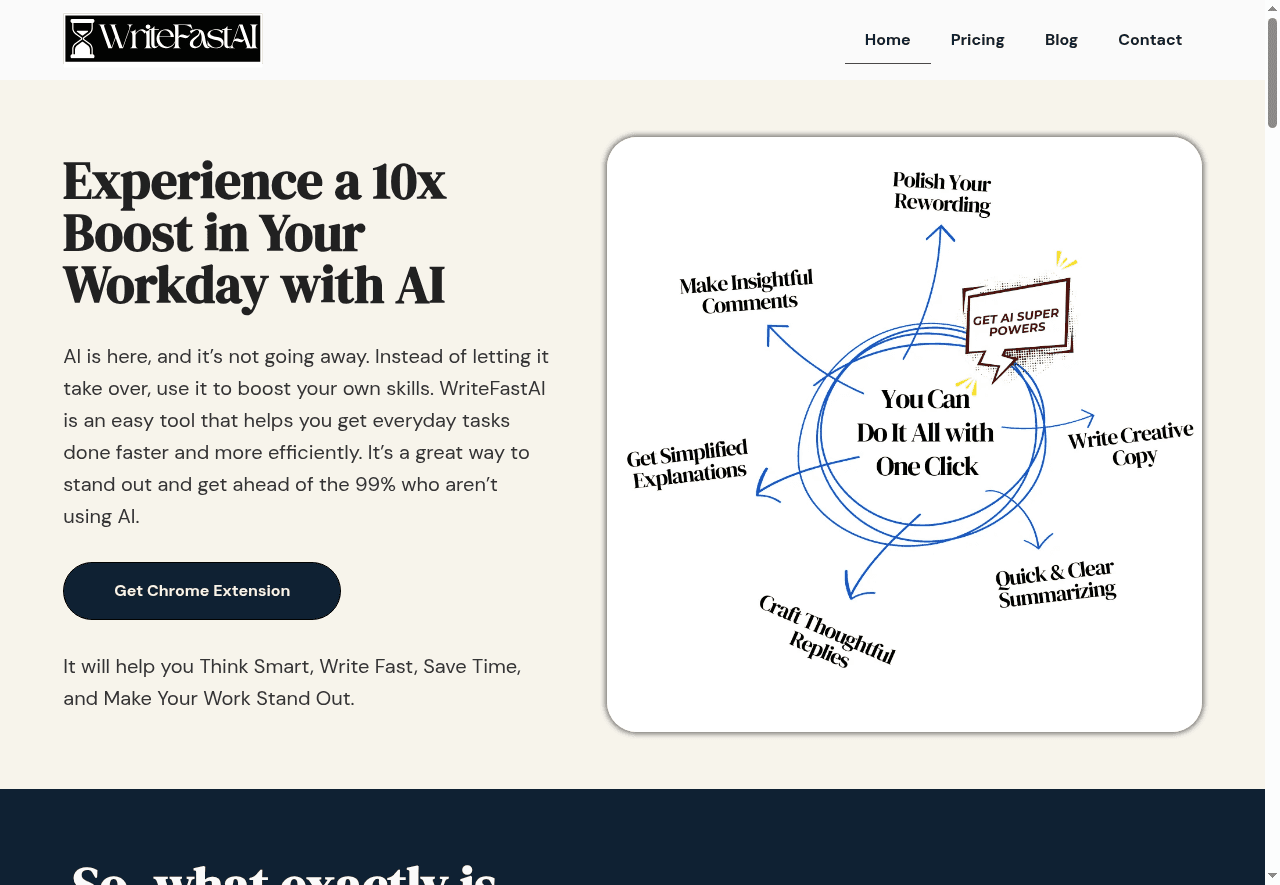Select the 'Polish Your Rewording' label
The width and height of the screenshot is (1280, 885).
pos(941,192)
